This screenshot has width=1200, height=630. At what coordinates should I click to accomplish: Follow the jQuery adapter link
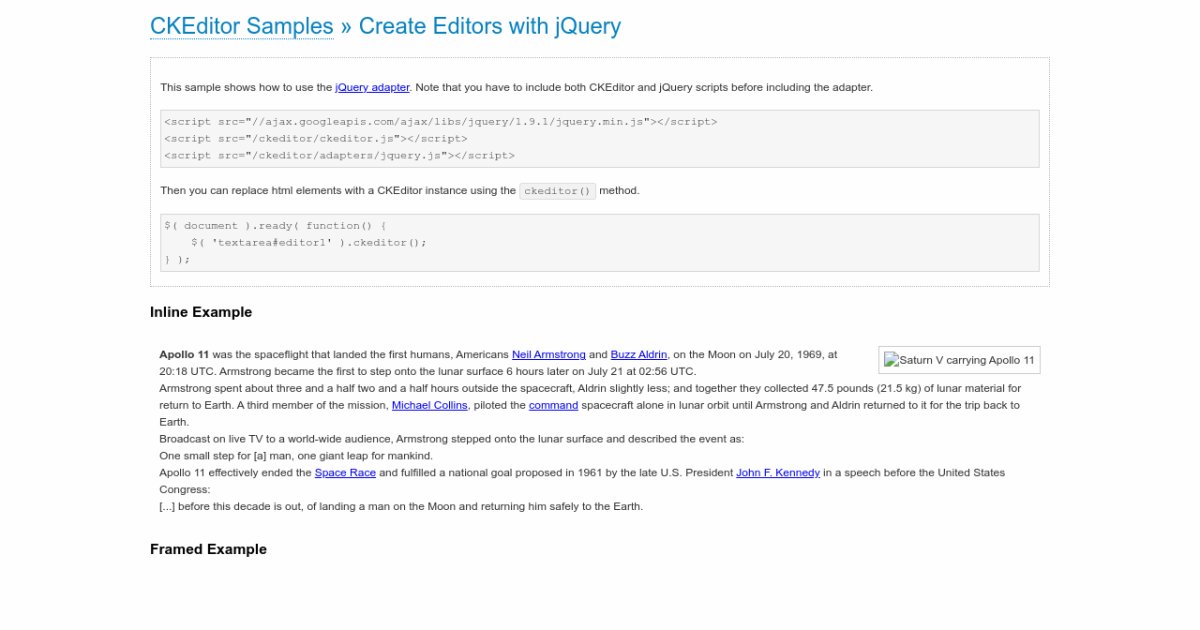(372, 87)
